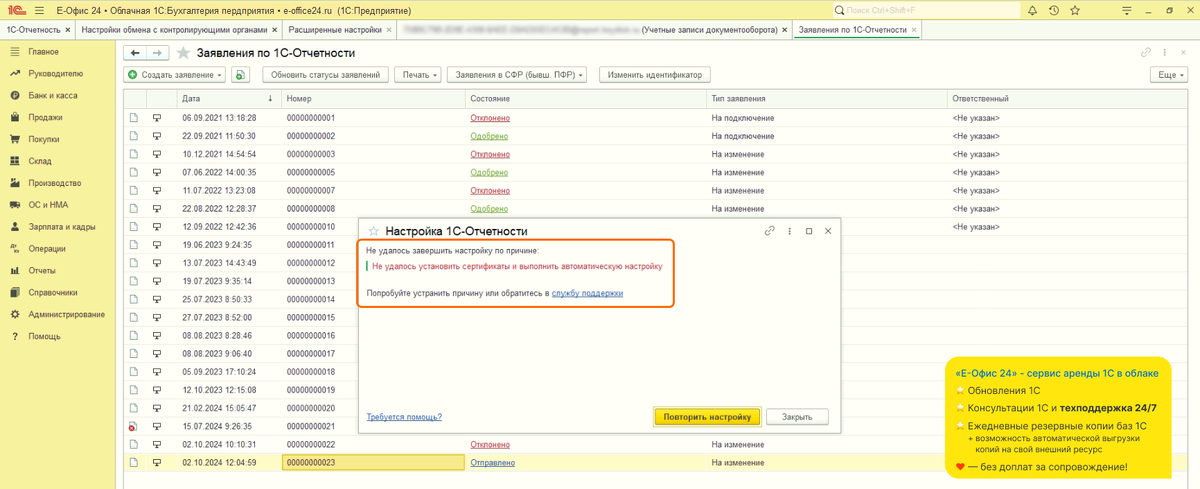1200x489 pixels.
Task: Click document icon in row 00000000021
Action: [134, 427]
